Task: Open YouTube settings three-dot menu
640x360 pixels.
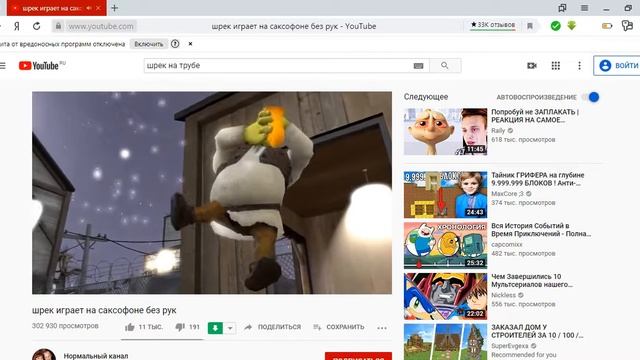Action: (x=579, y=66)
